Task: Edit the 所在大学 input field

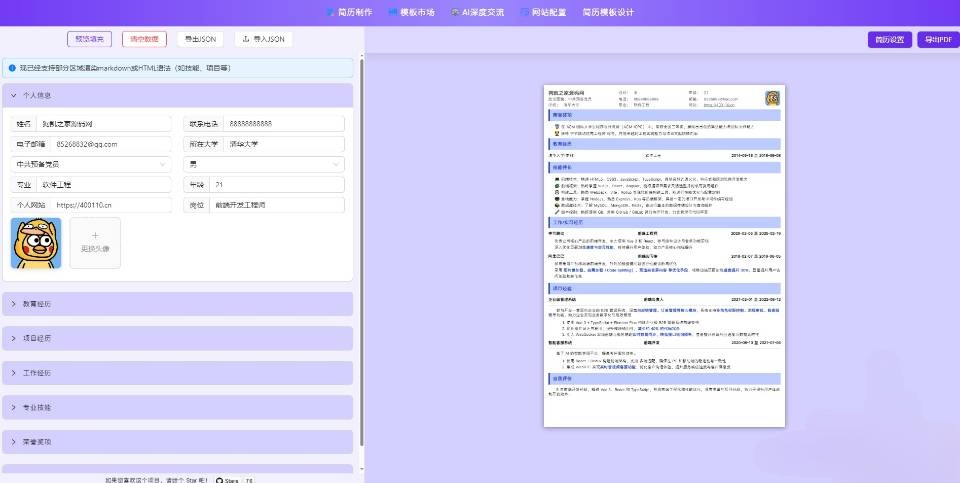Action: [283, 144]
